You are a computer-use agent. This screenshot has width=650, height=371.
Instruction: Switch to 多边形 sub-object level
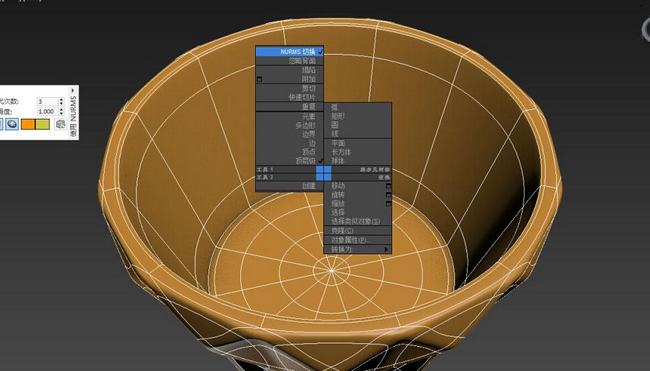coord(289,125)
